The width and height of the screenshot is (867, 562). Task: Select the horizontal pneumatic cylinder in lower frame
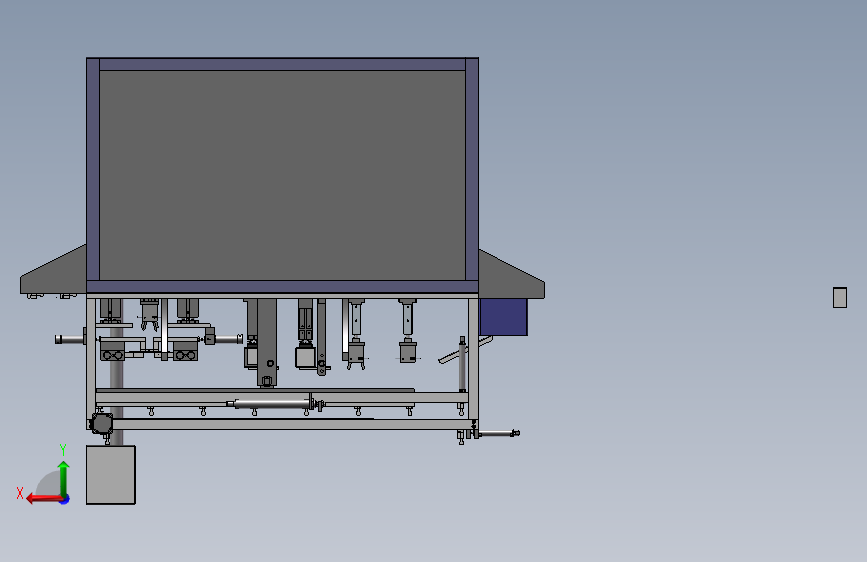[x=275, y=404]
